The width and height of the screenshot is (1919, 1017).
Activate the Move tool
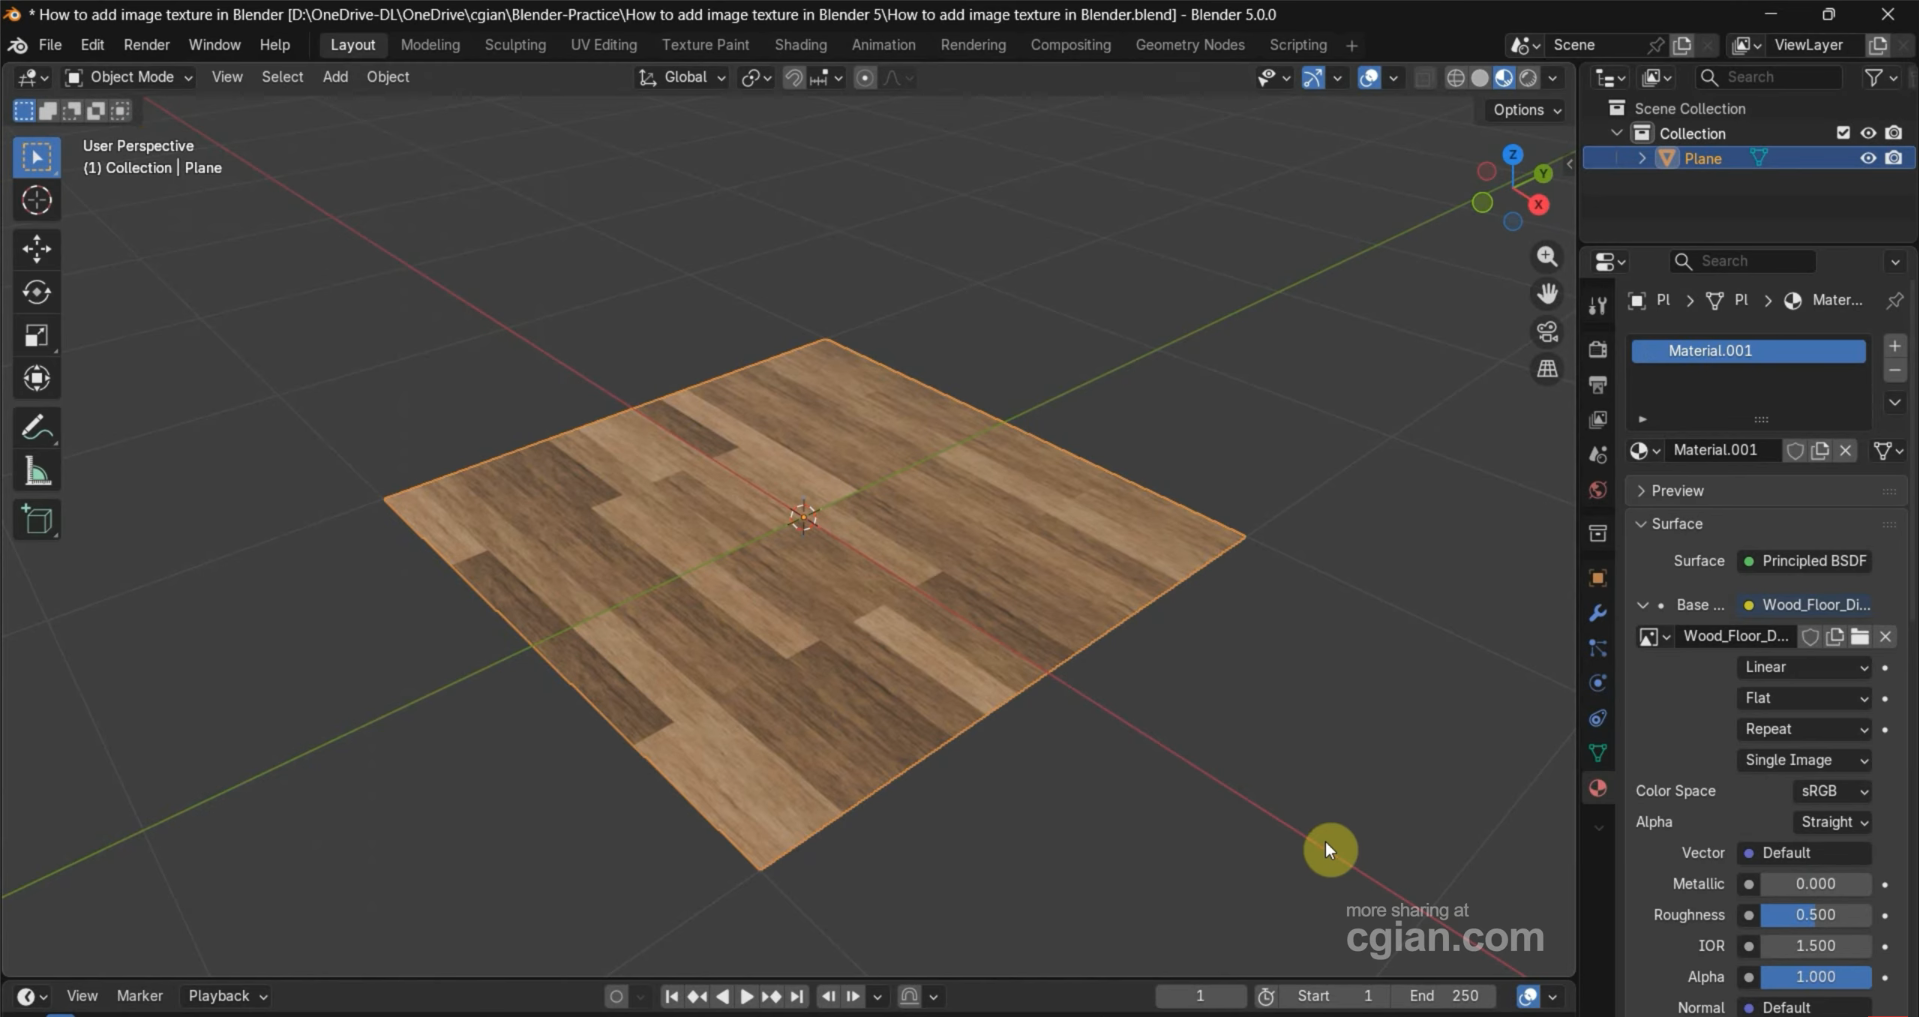pos(37,249)
